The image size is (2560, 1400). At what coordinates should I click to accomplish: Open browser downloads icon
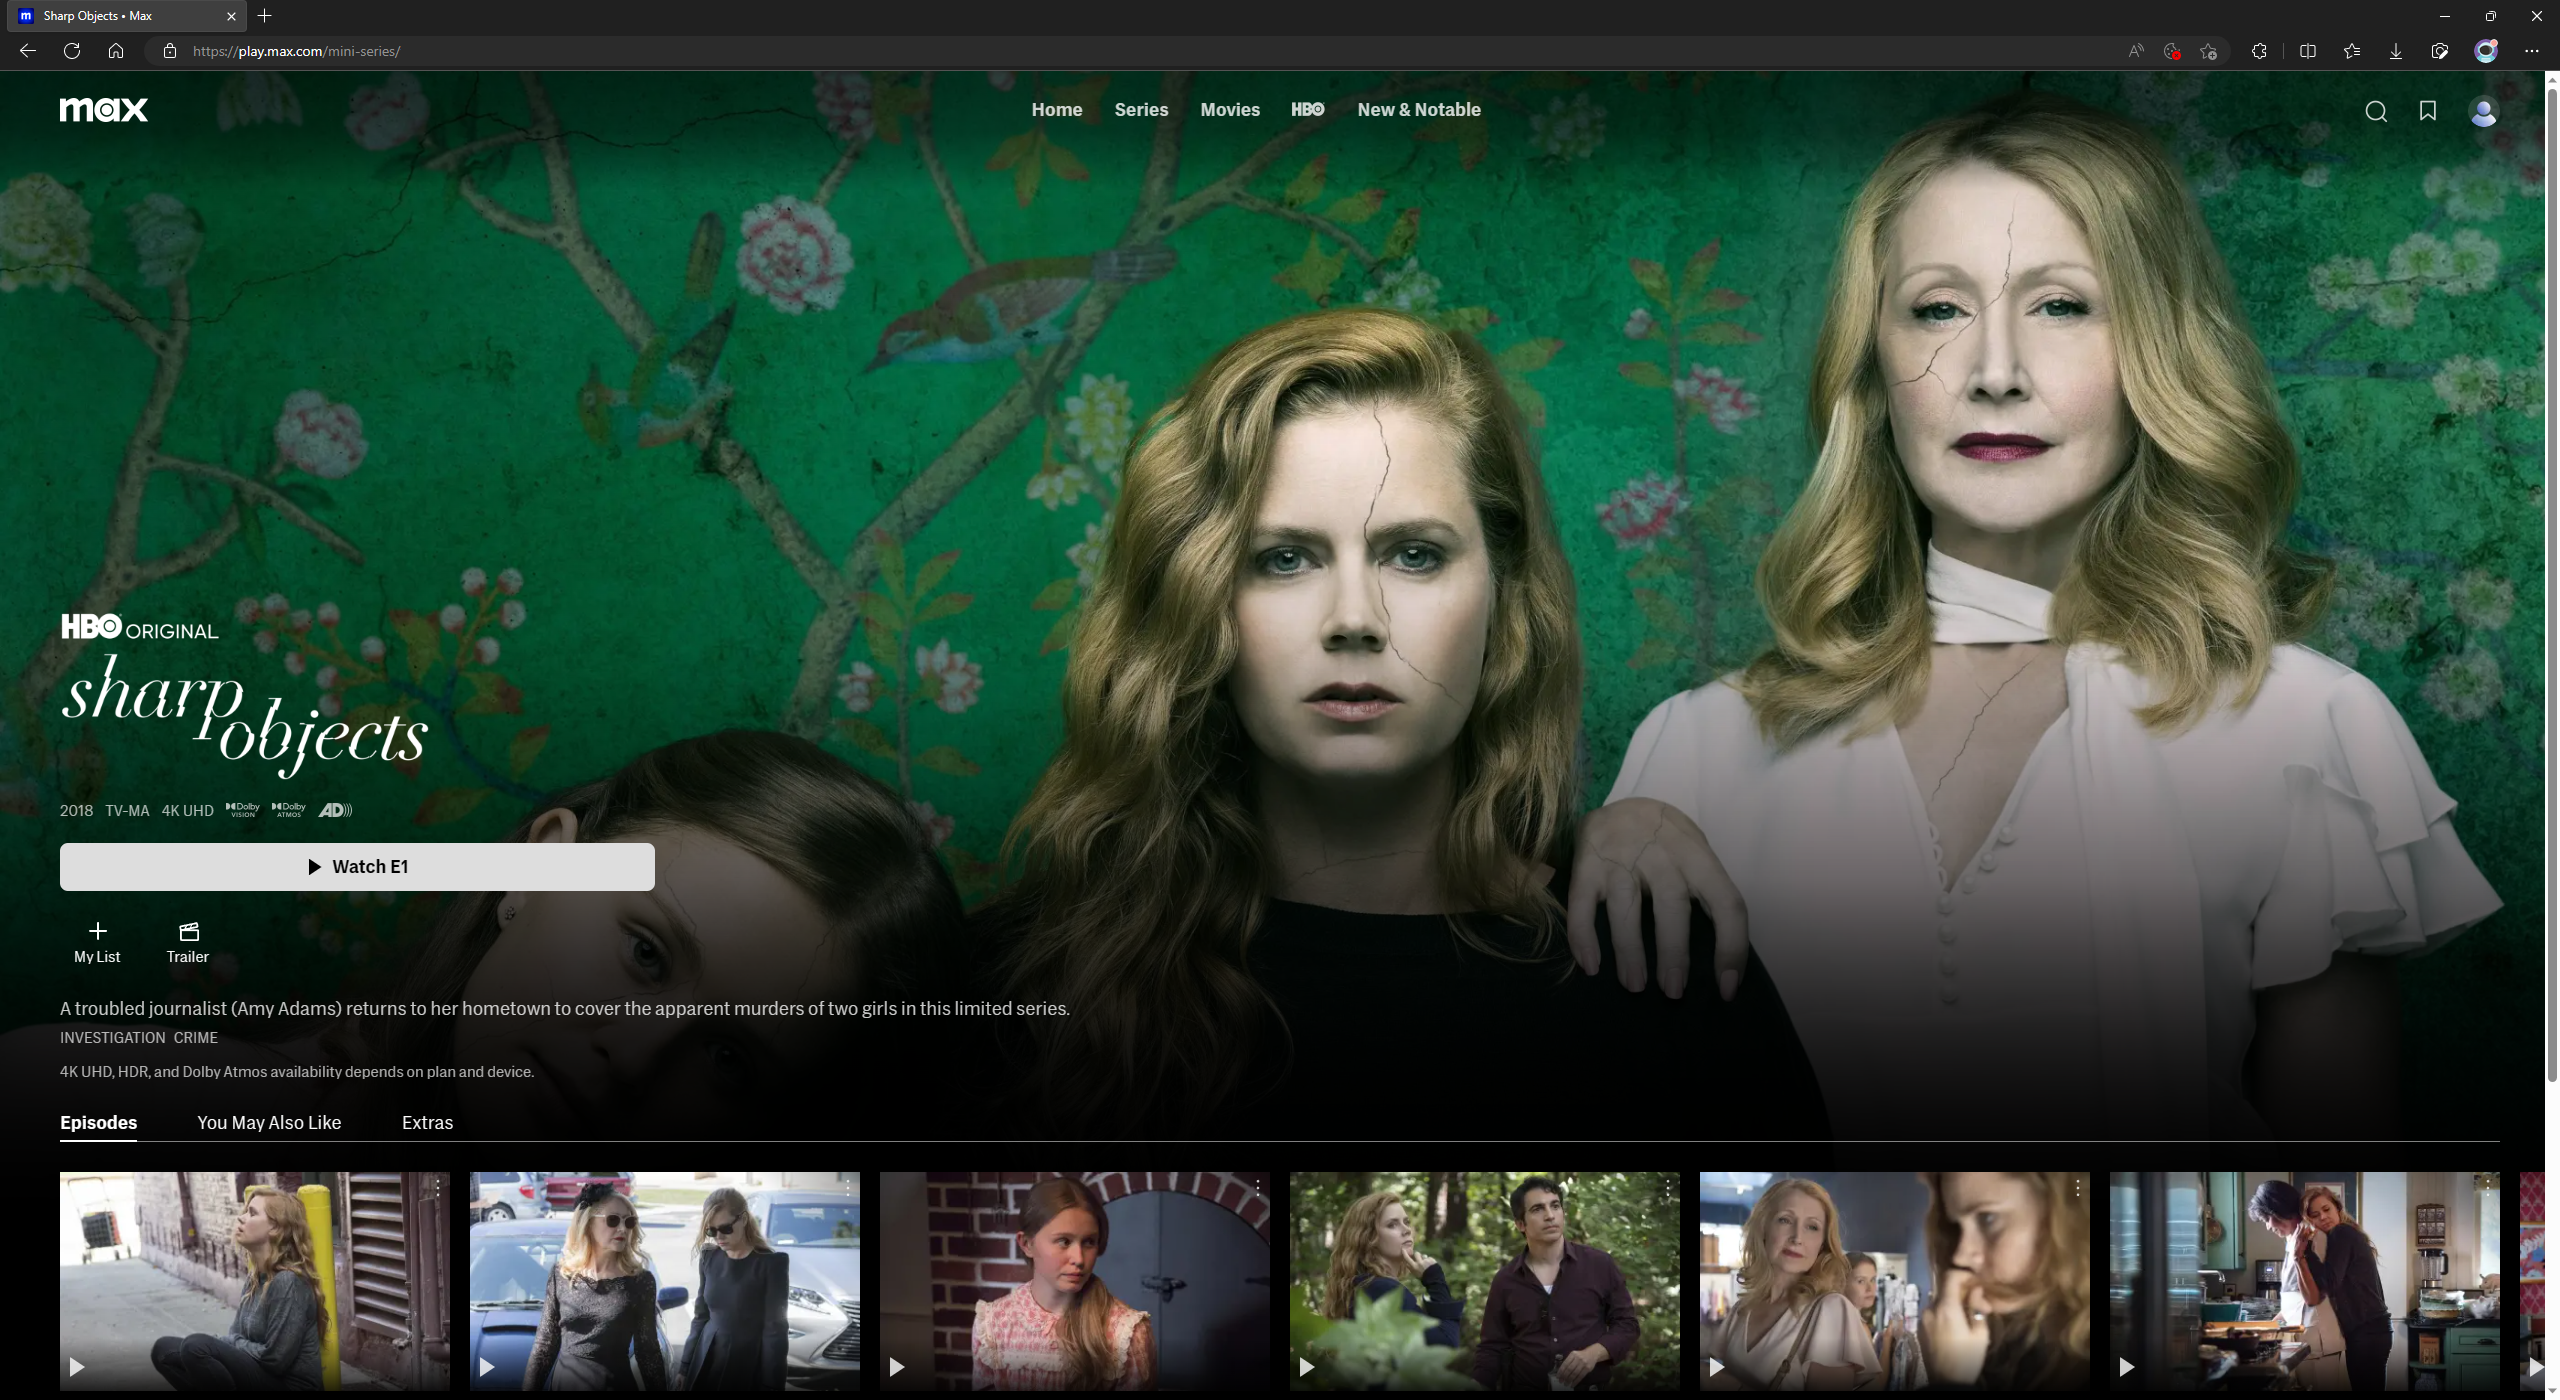(2396, 51)
